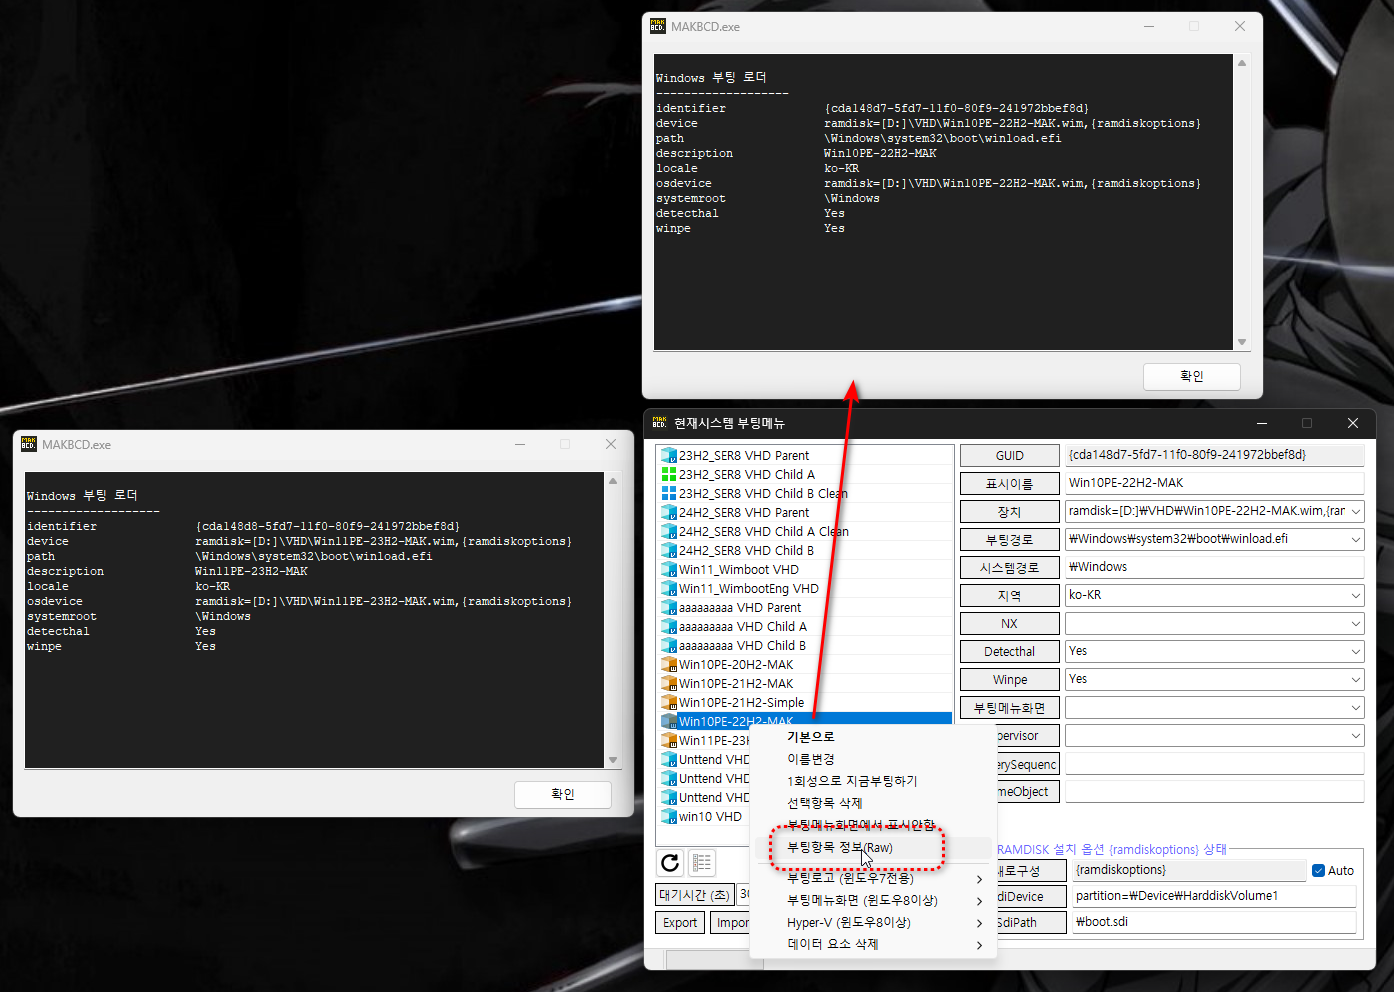
Task: Click 확인 in the upper MAKBCD.exe window
Action: tap(1192, 376)
